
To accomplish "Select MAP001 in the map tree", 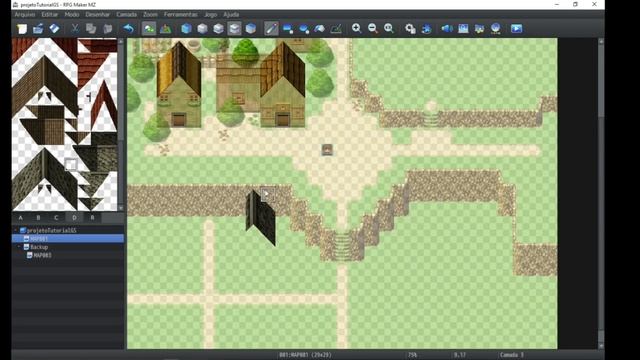I will pos(68,238).
